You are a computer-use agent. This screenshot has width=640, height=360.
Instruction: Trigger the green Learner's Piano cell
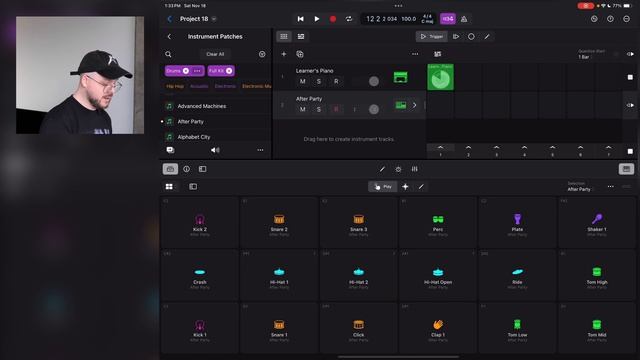point(440,77)
